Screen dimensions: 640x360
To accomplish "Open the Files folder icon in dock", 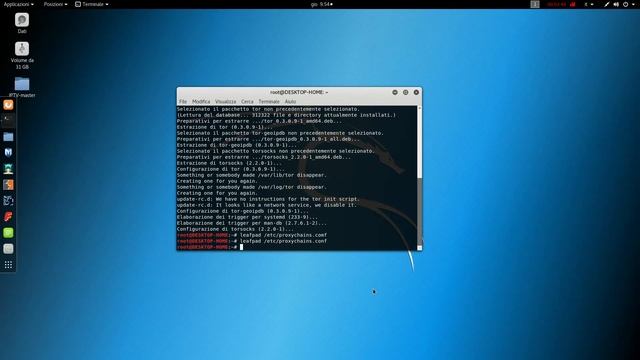I will point(8,136).
